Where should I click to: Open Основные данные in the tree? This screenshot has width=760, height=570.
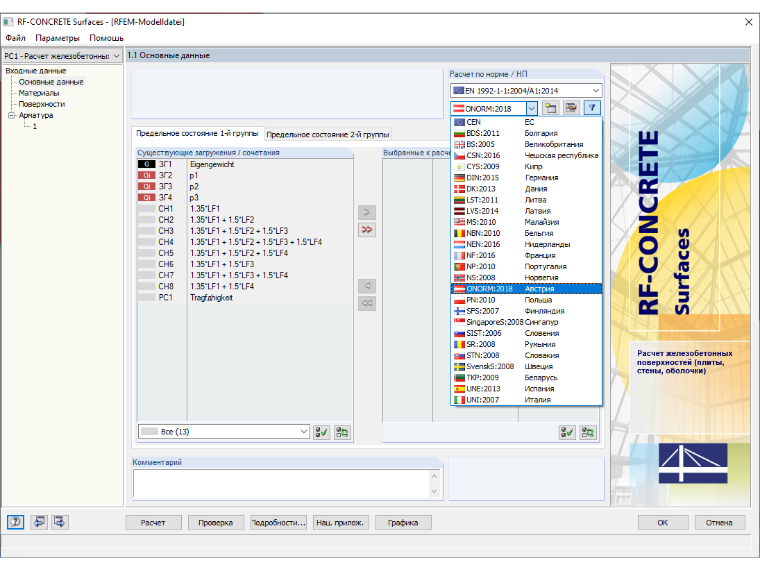click(x=51, y=82)
